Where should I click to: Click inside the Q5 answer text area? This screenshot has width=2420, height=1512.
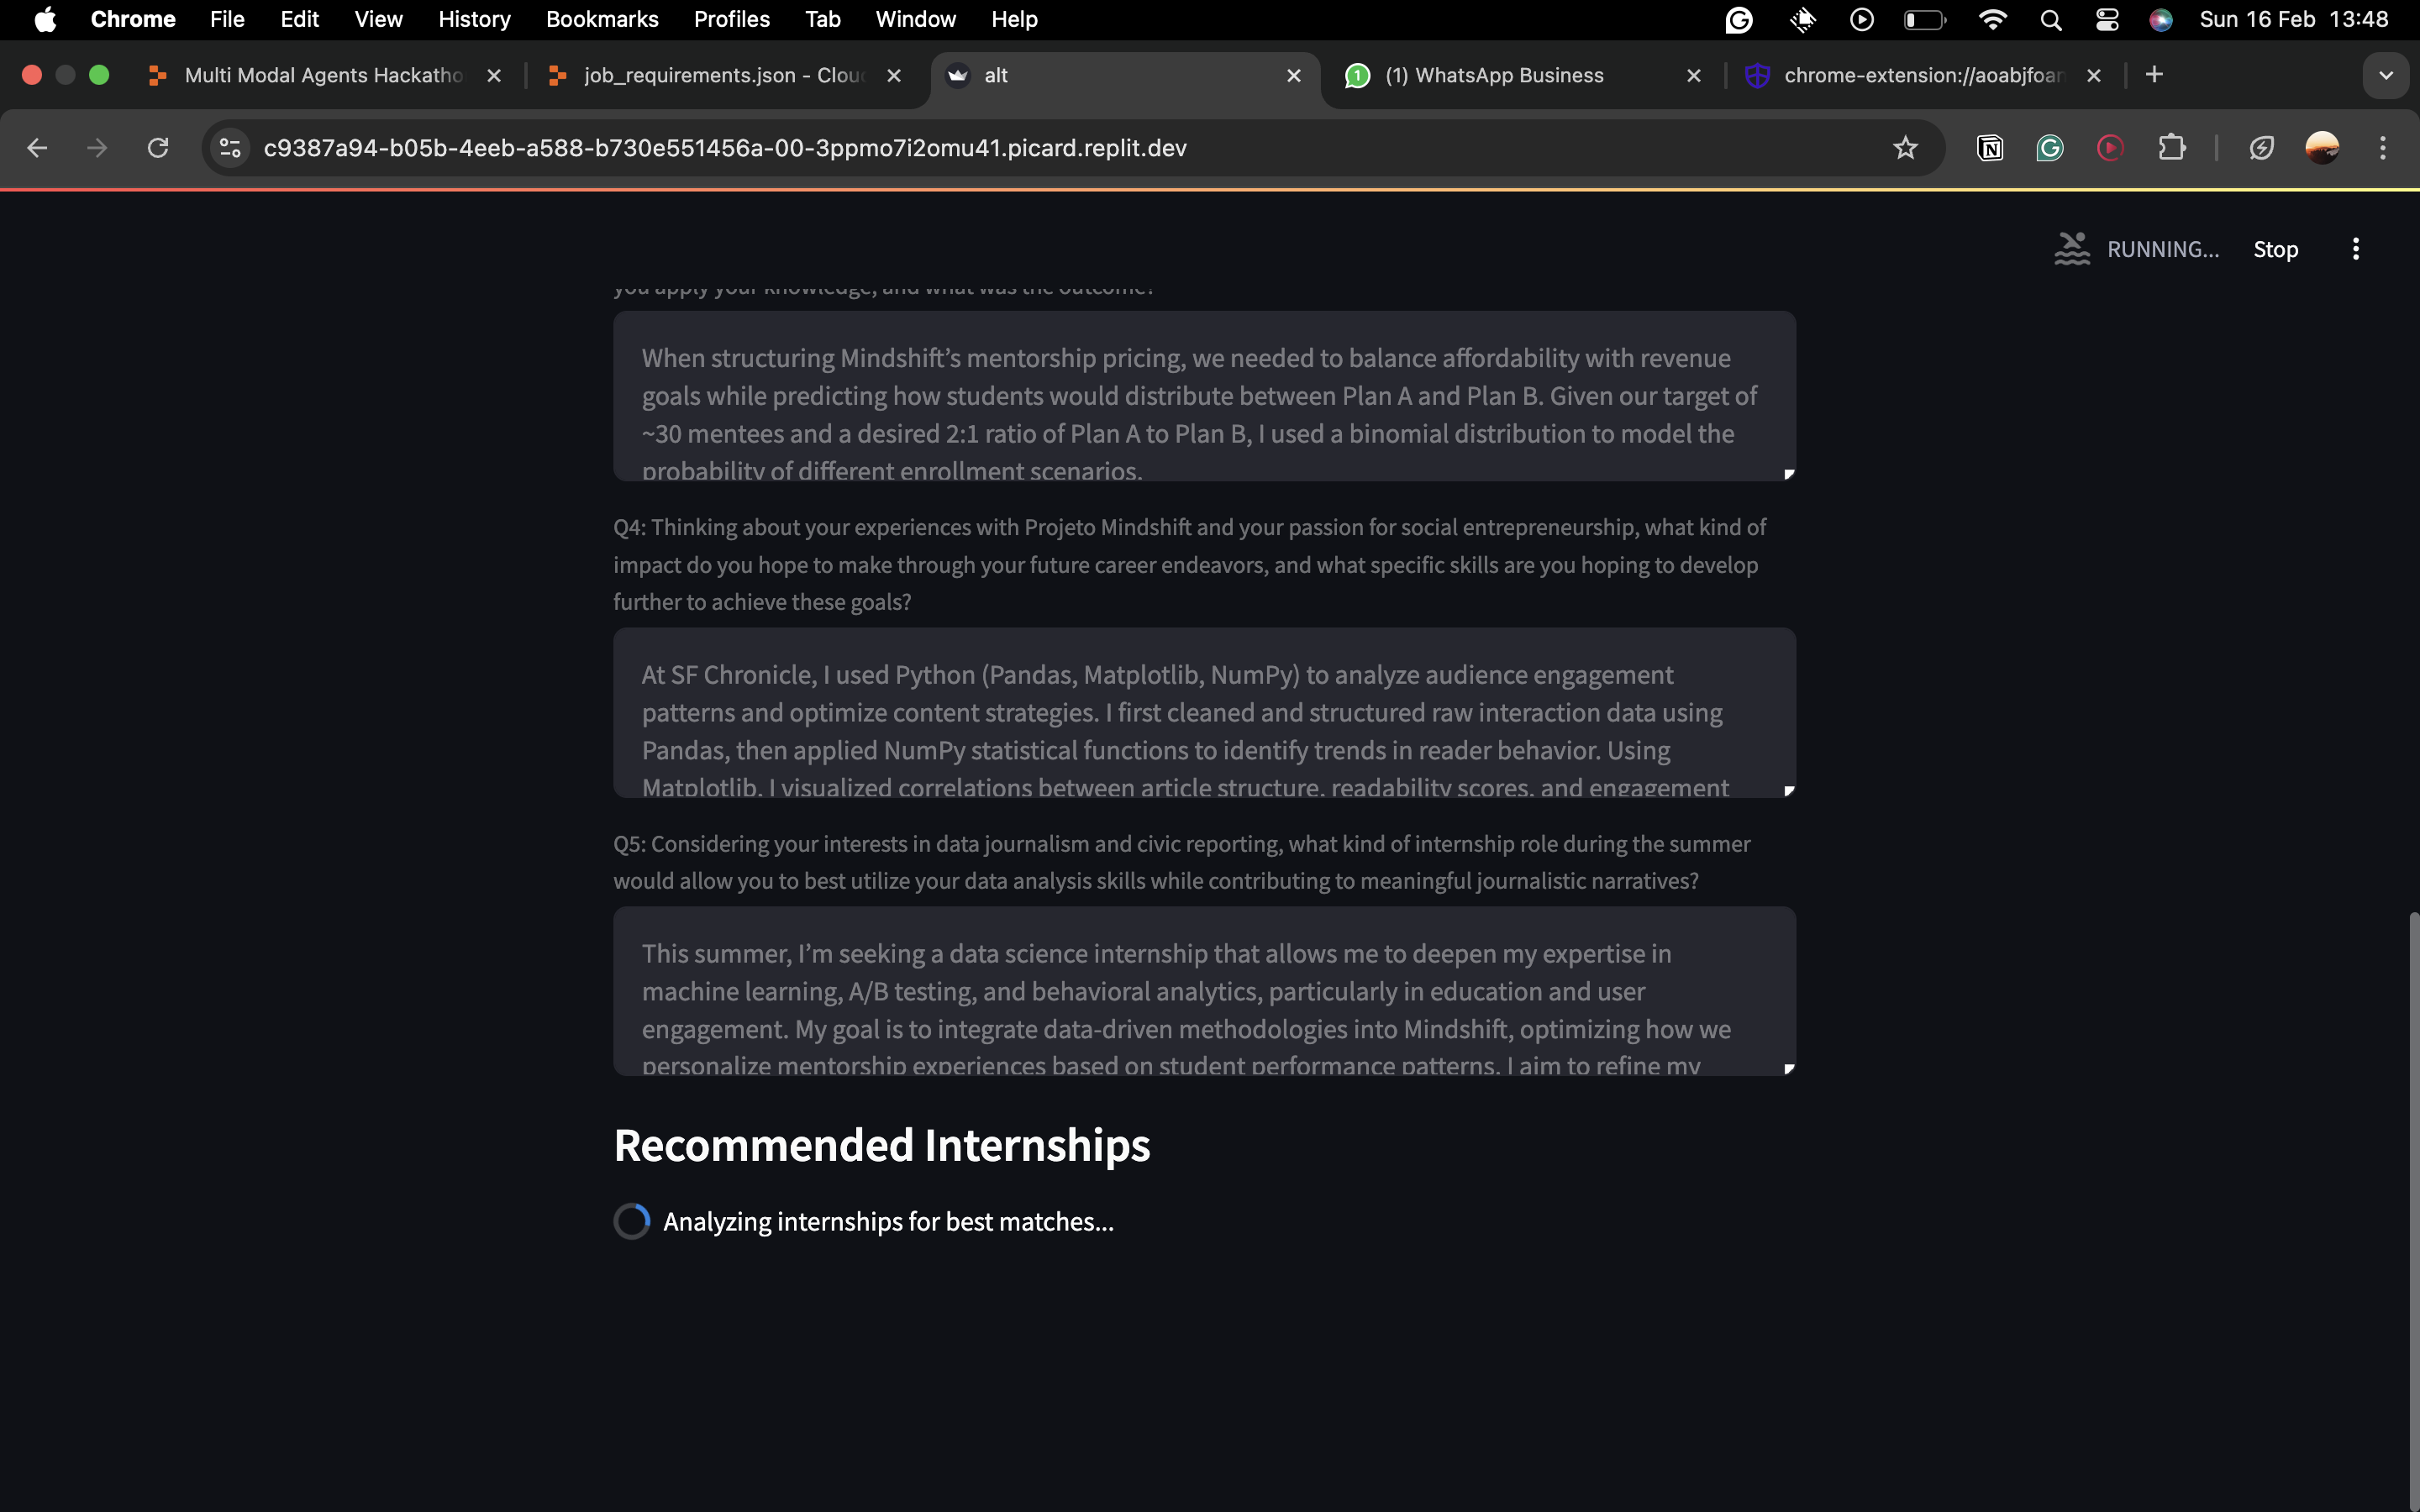(1203, 991)
